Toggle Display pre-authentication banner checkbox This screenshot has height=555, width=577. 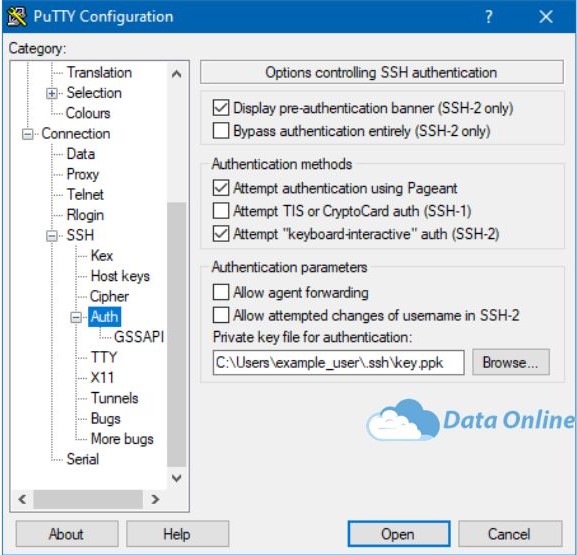pos(221,108)
